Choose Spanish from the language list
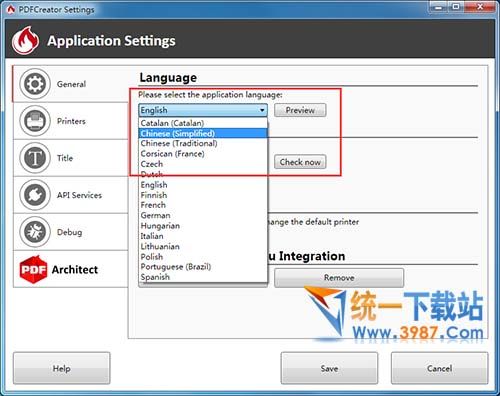500x396 pixels. [203, 277]
